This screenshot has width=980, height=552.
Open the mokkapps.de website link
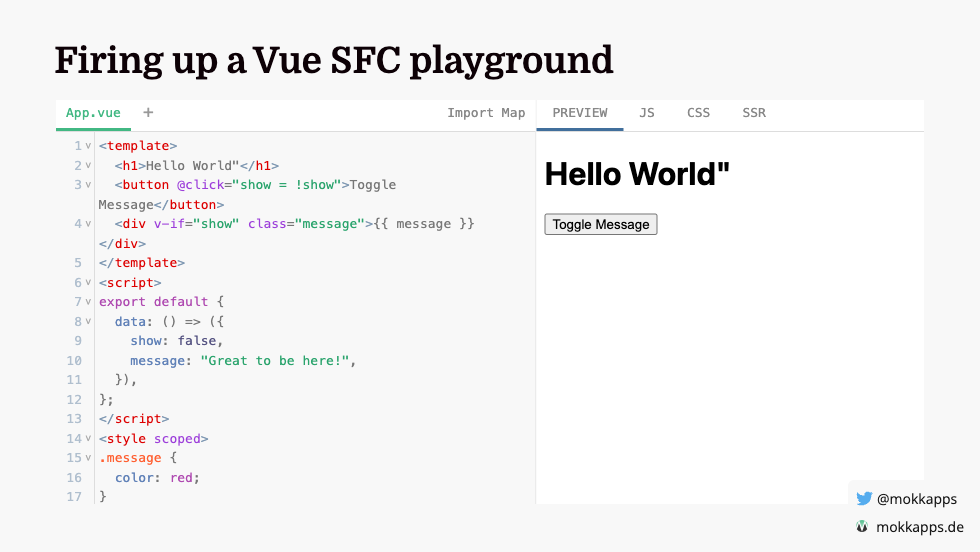[919, 527]
